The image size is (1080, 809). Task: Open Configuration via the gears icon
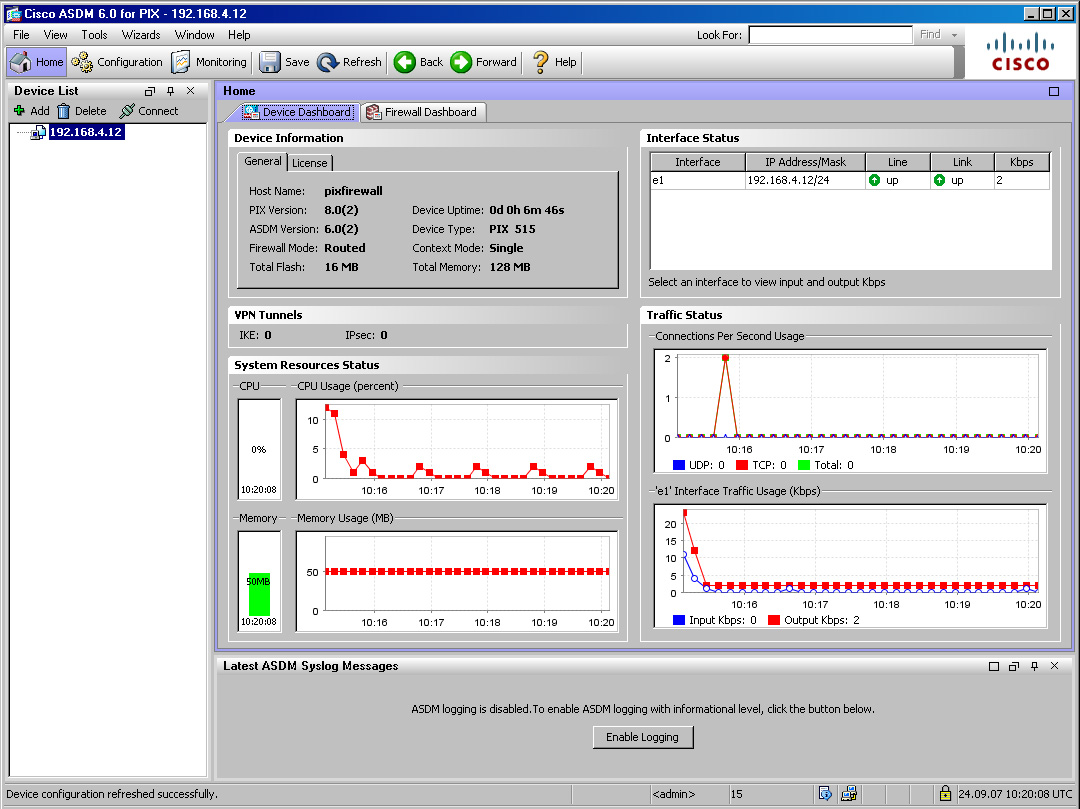coord(82,62)
